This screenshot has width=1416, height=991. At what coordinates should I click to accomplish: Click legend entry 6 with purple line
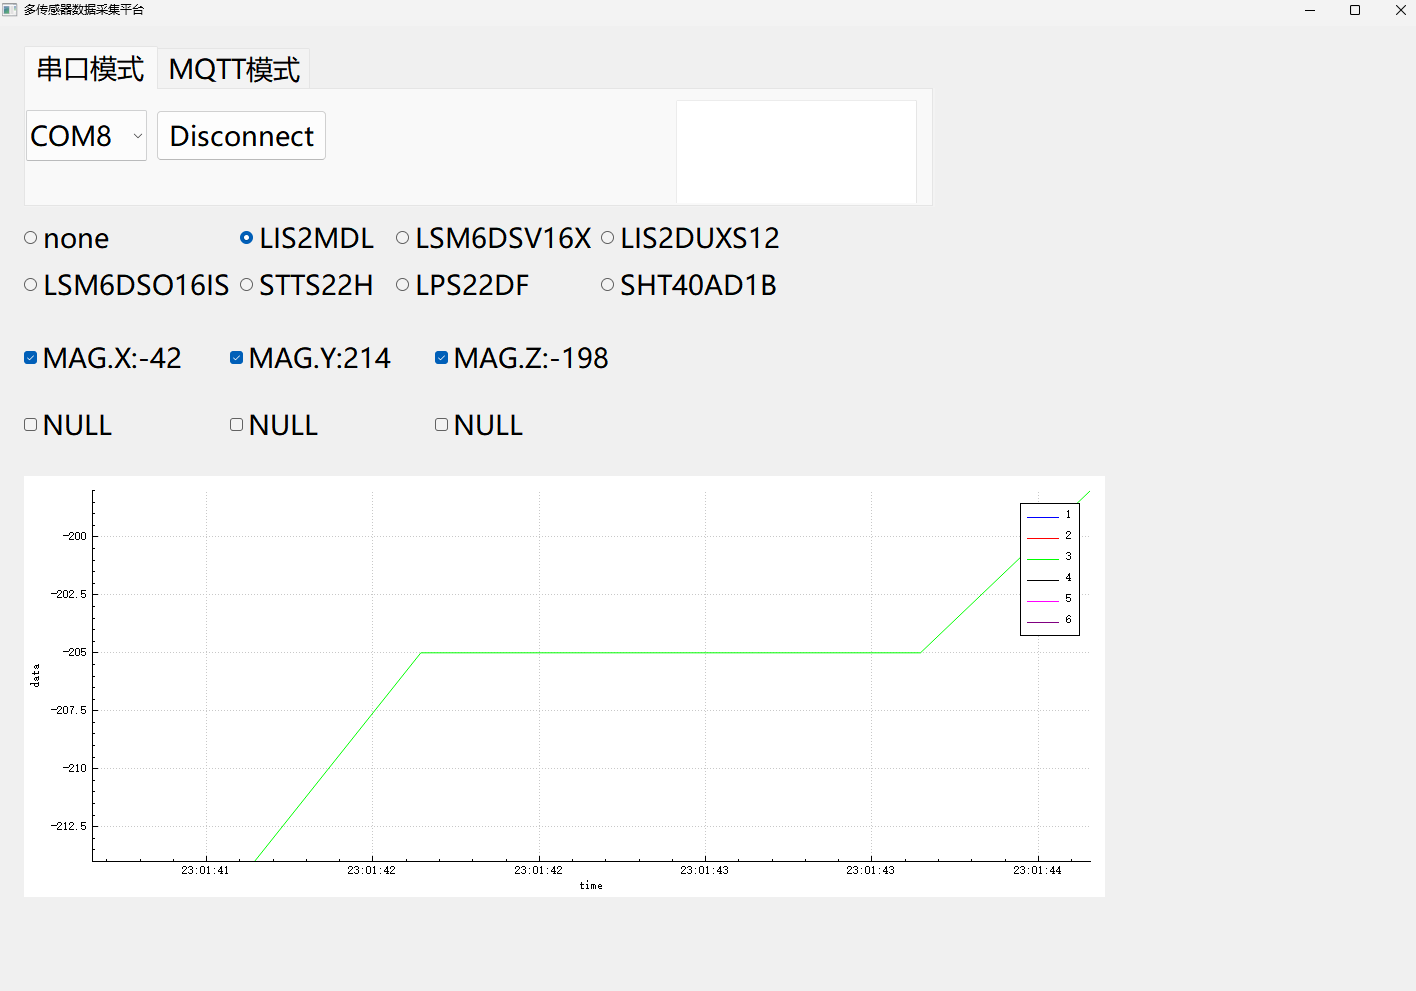(1049, 620)
